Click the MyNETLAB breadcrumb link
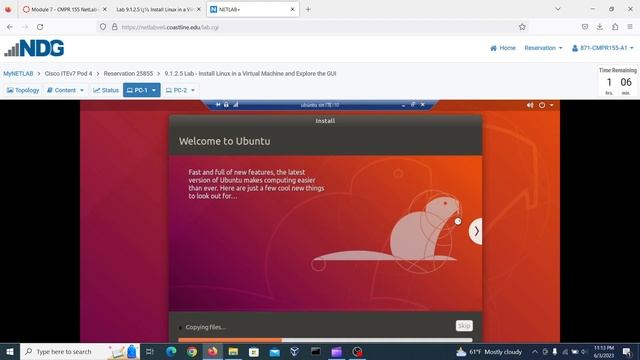The image size is (640, 360). [x=18, y=73]
